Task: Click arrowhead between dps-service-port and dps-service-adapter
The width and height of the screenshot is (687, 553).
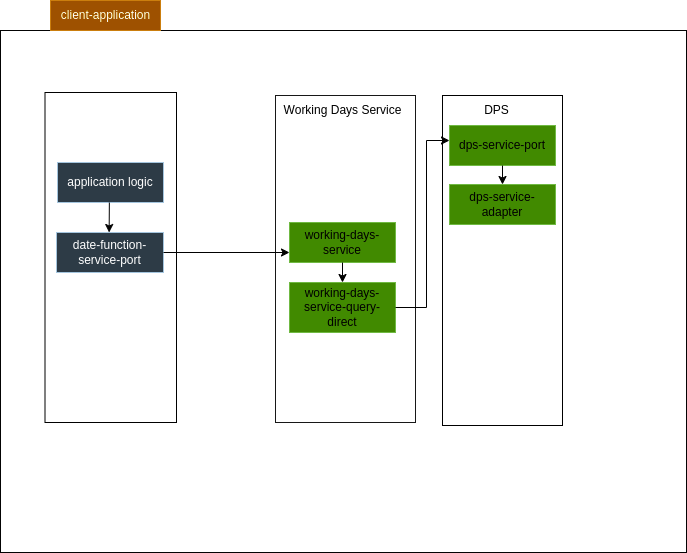Action: tap(502, 180)
